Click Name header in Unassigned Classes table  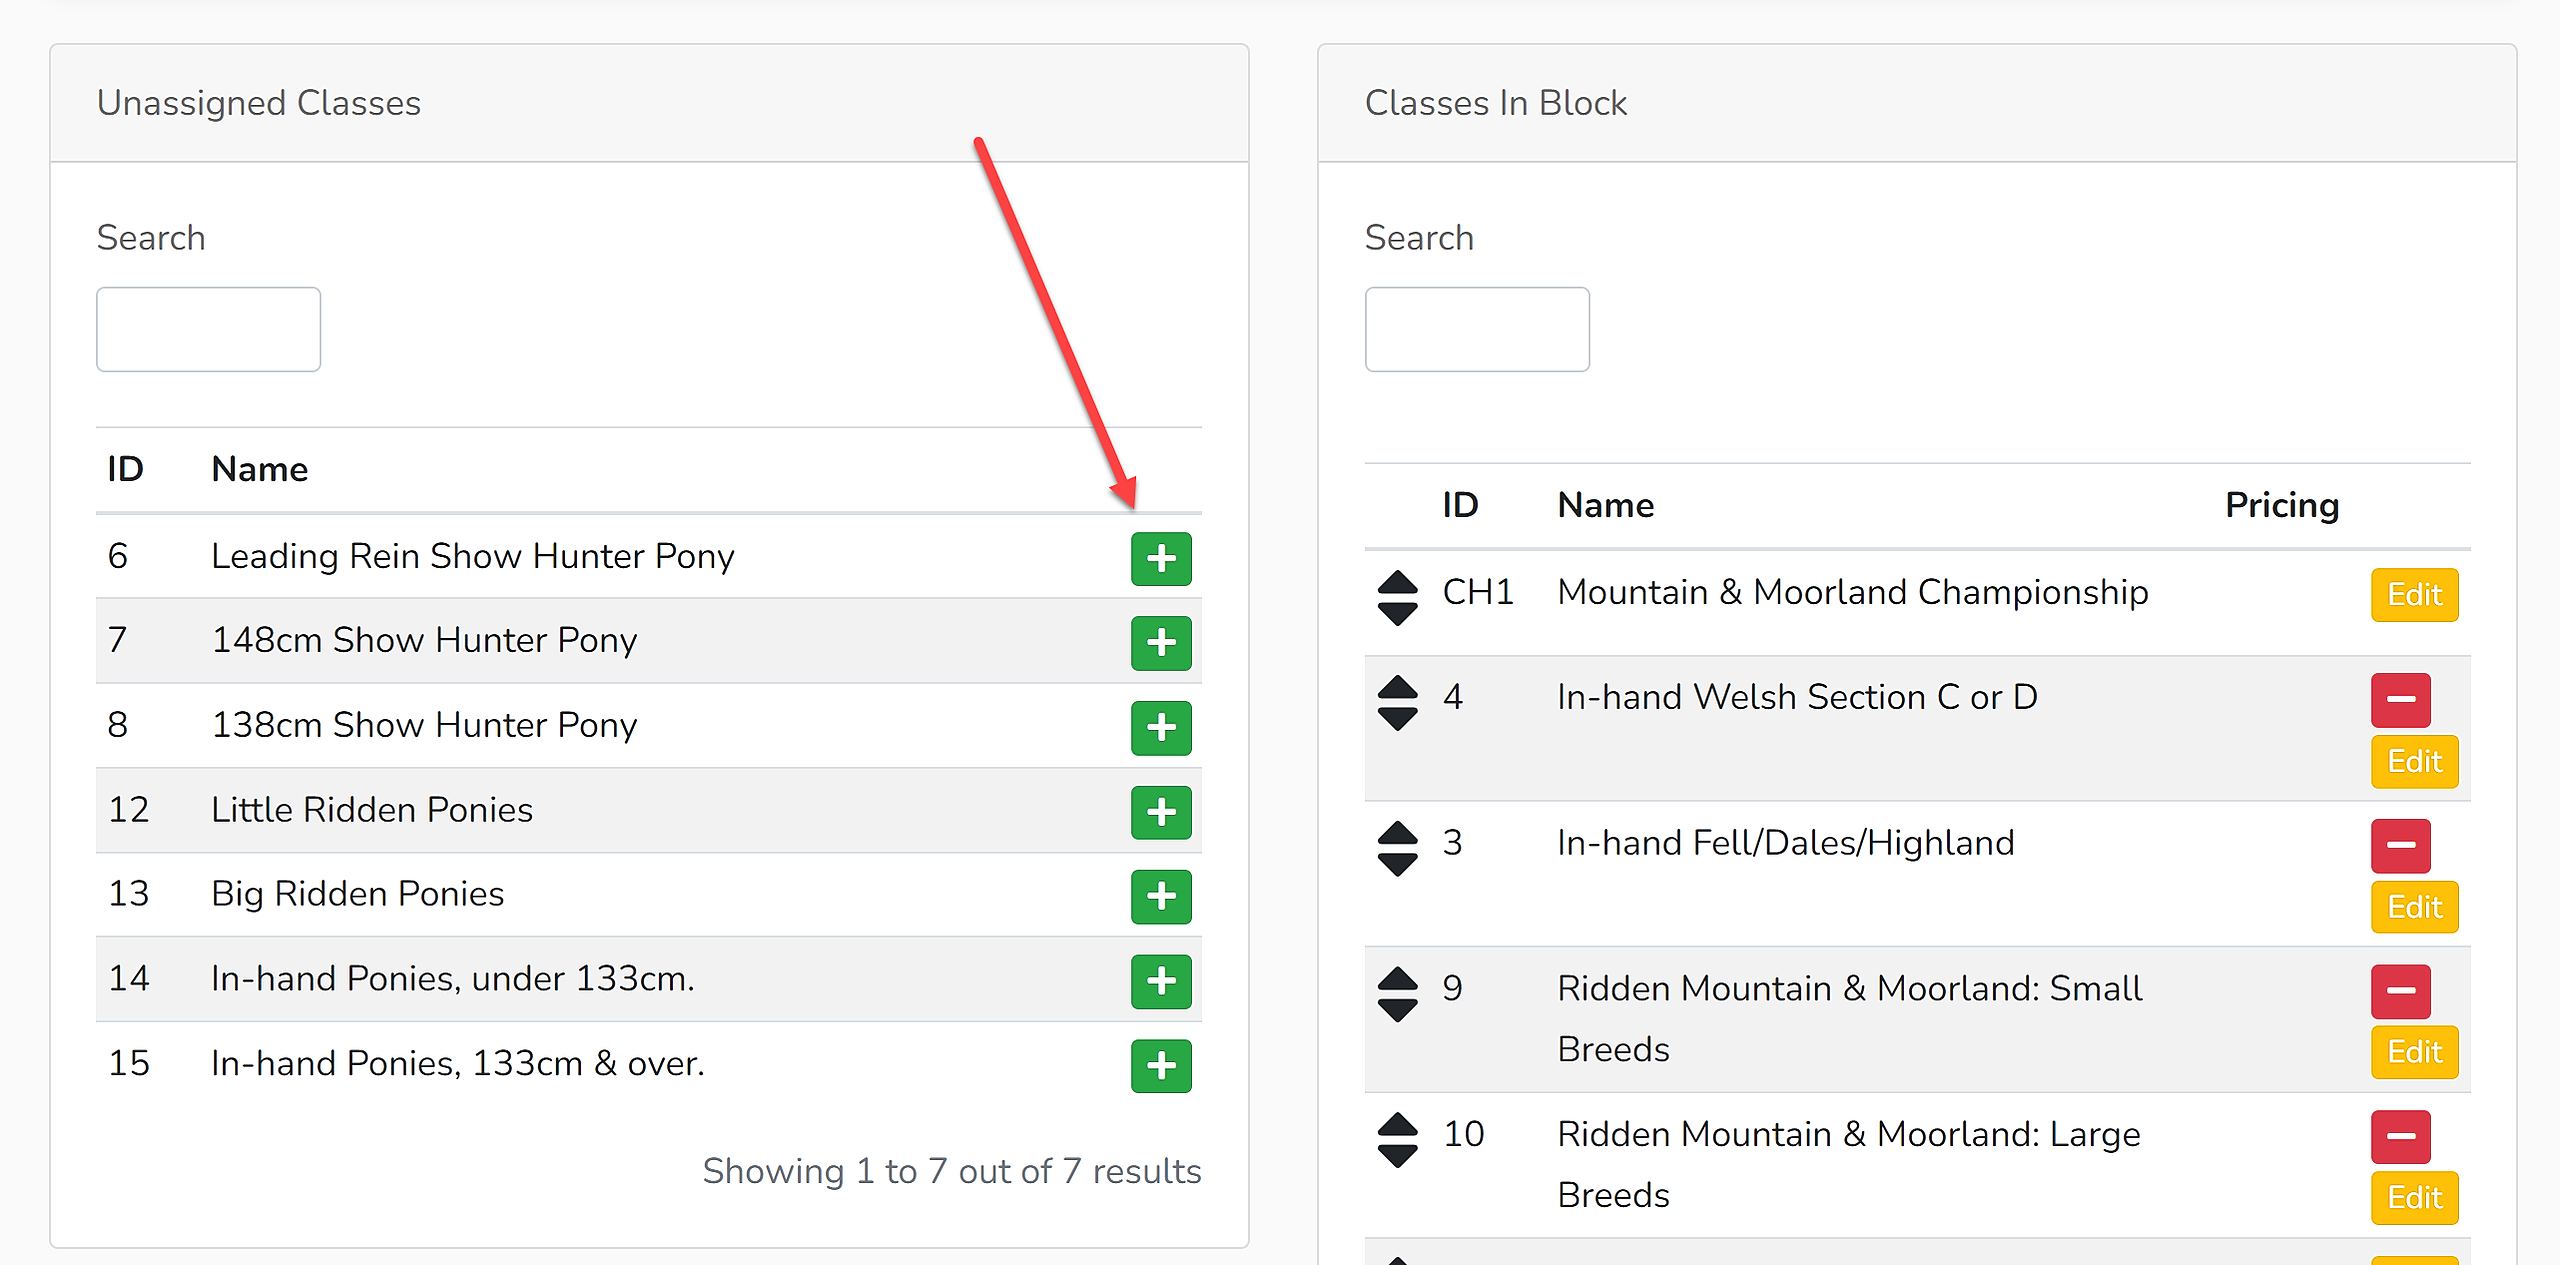pyautogui.click(x=260, y=469)
